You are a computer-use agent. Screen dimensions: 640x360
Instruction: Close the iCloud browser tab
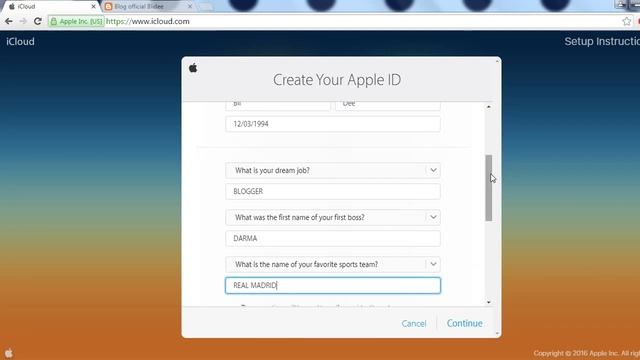(93, 7)
